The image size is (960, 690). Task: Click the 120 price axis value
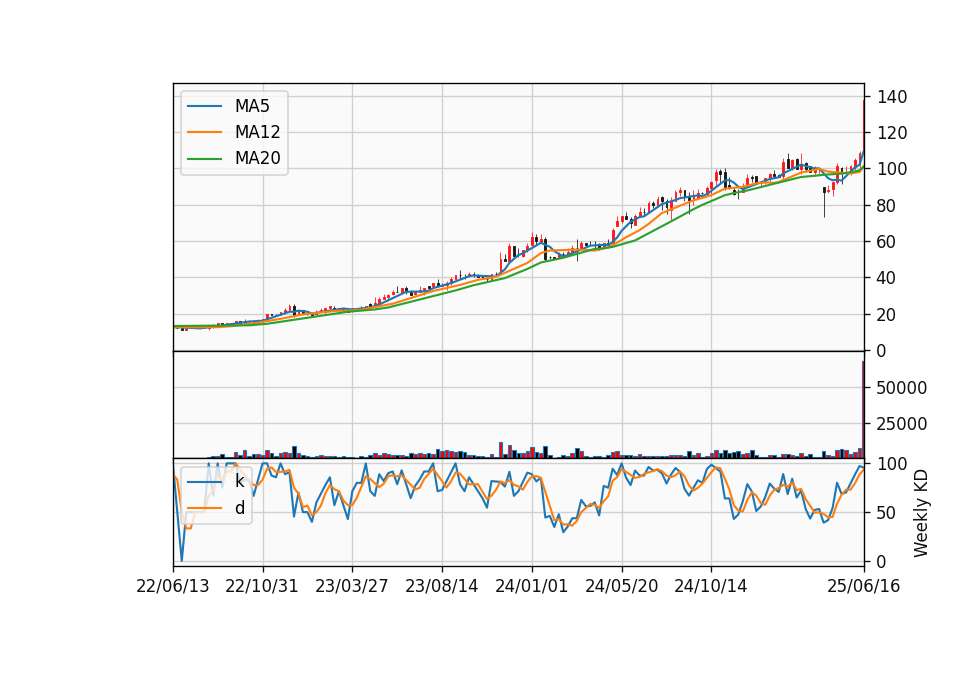point(892,133)
